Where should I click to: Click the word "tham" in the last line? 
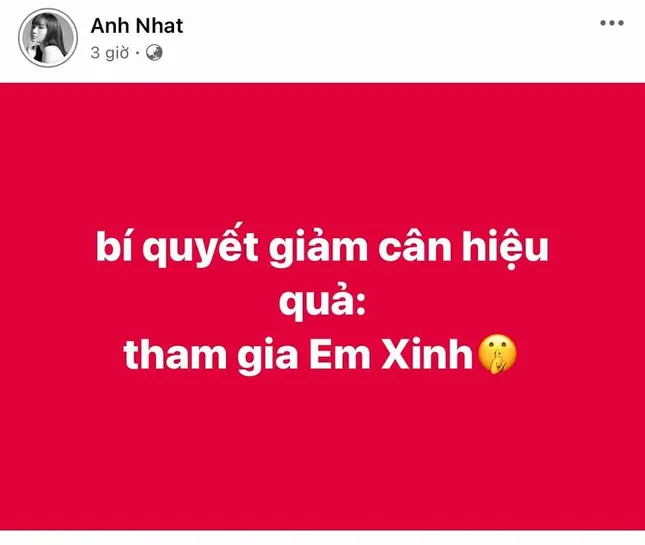click(x=175, y=353)
